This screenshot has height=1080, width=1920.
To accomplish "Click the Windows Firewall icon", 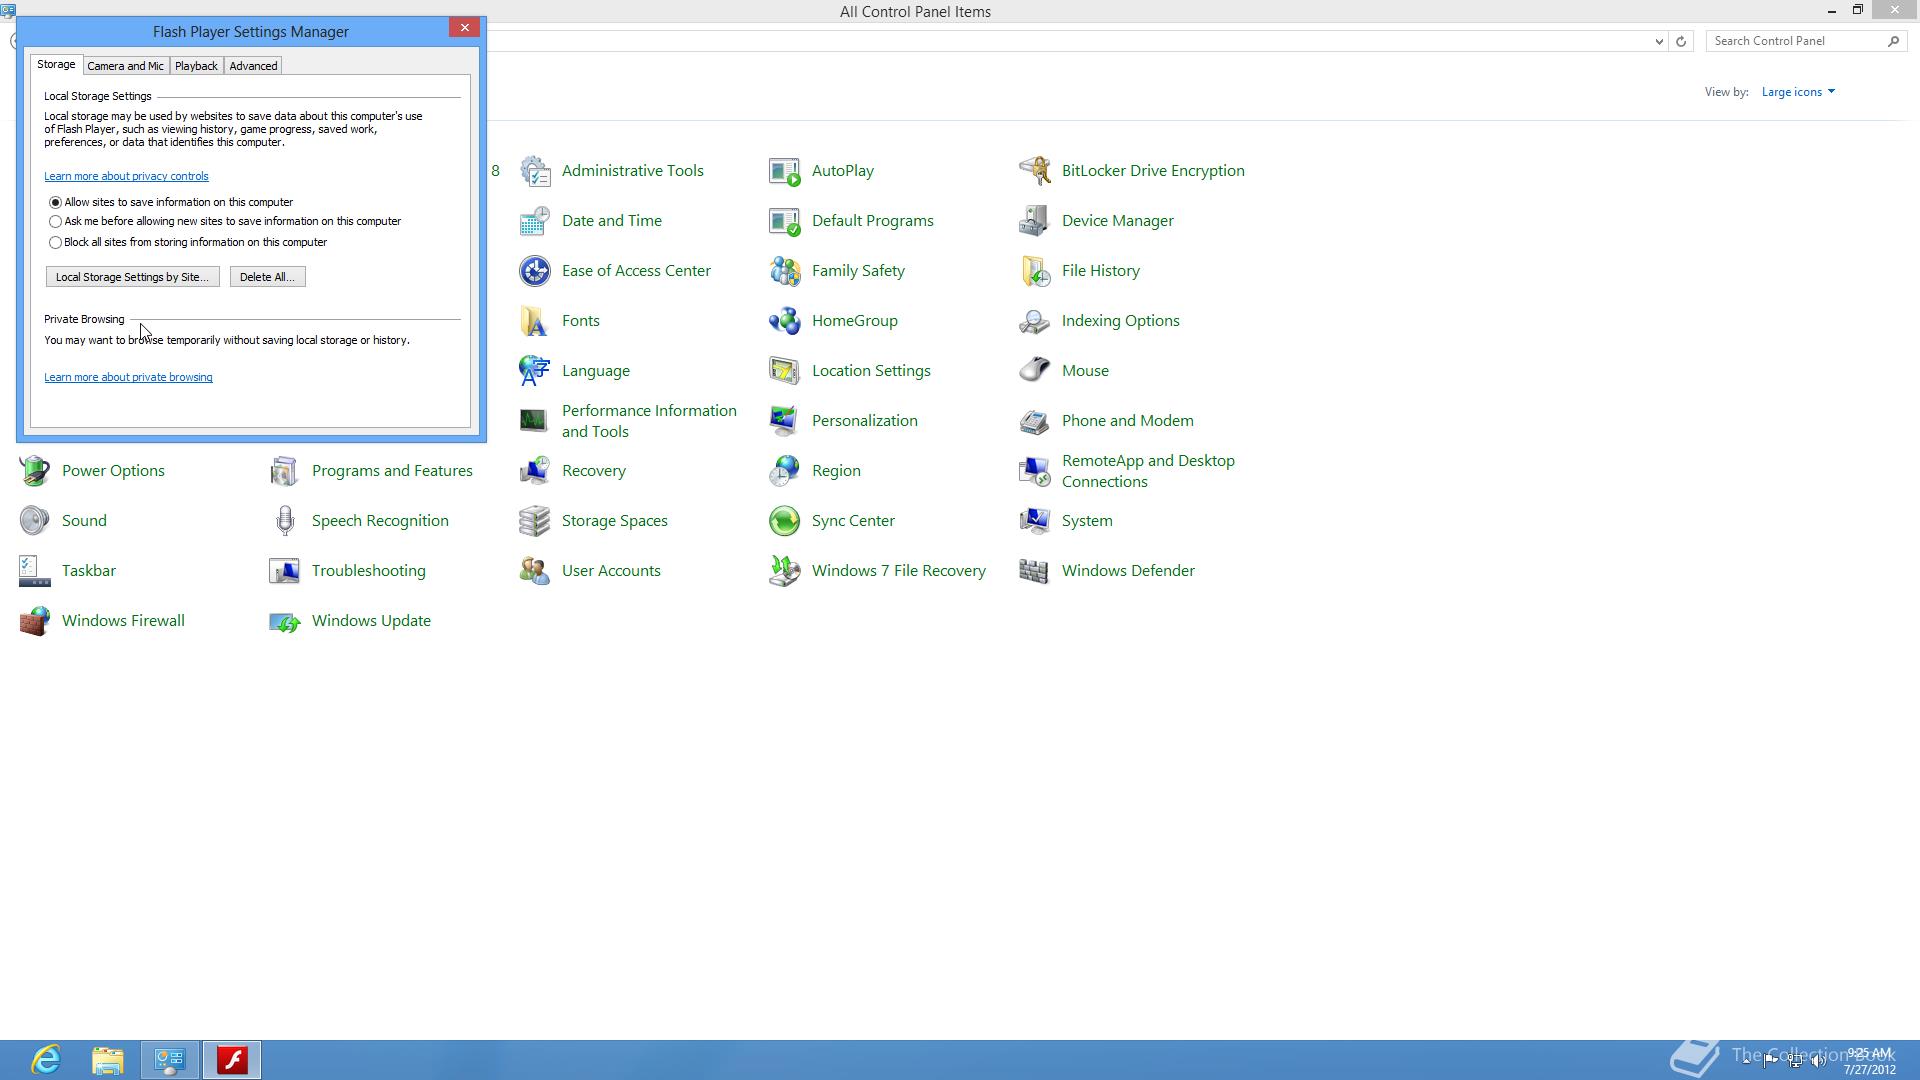I will [35, 621].
